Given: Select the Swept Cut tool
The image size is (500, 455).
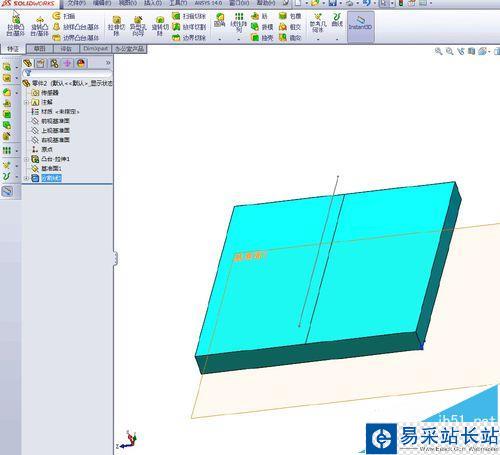Looking at the screenshot, I should pos(189,16).
